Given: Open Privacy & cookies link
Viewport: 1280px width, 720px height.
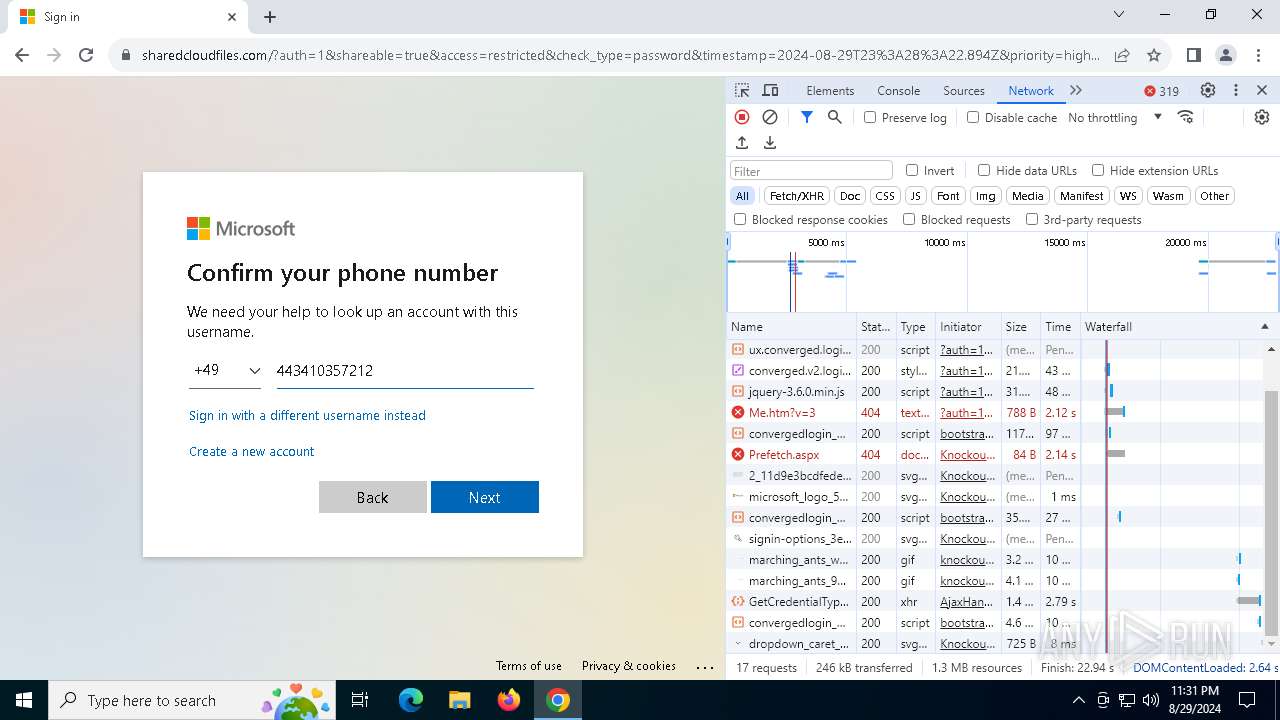Looking at the screenshot, I should (x=629, y=666).
